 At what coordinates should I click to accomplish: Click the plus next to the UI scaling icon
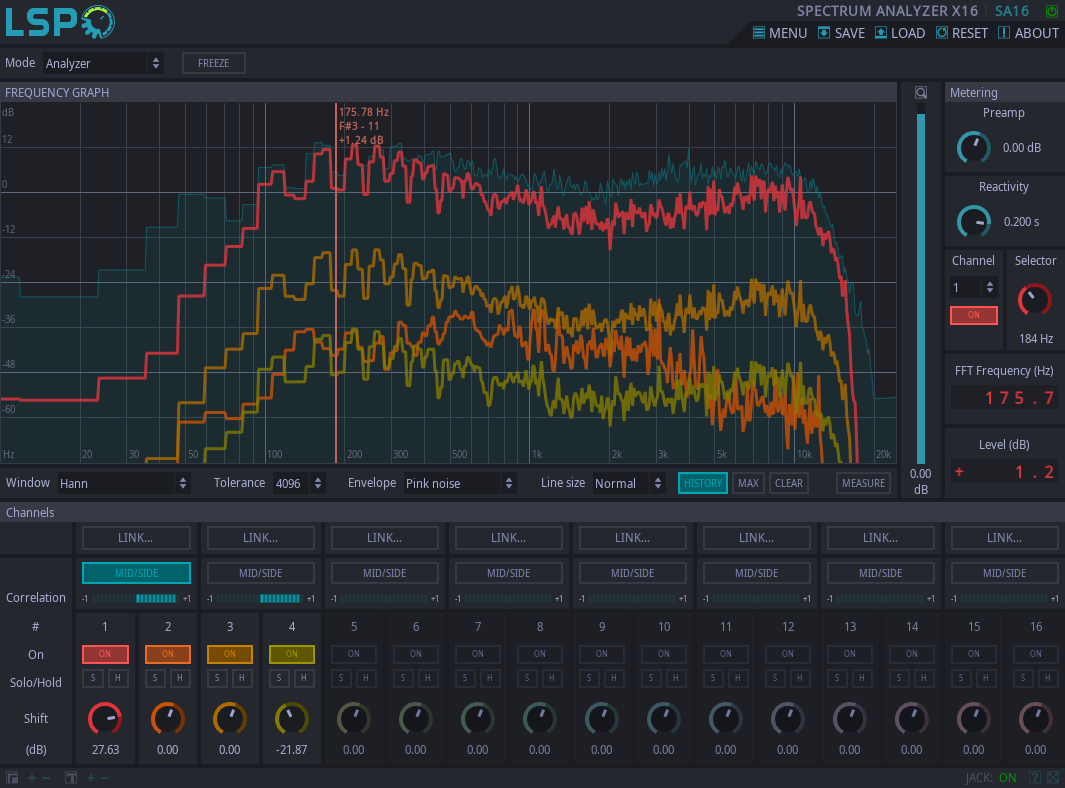click(32, 778)
